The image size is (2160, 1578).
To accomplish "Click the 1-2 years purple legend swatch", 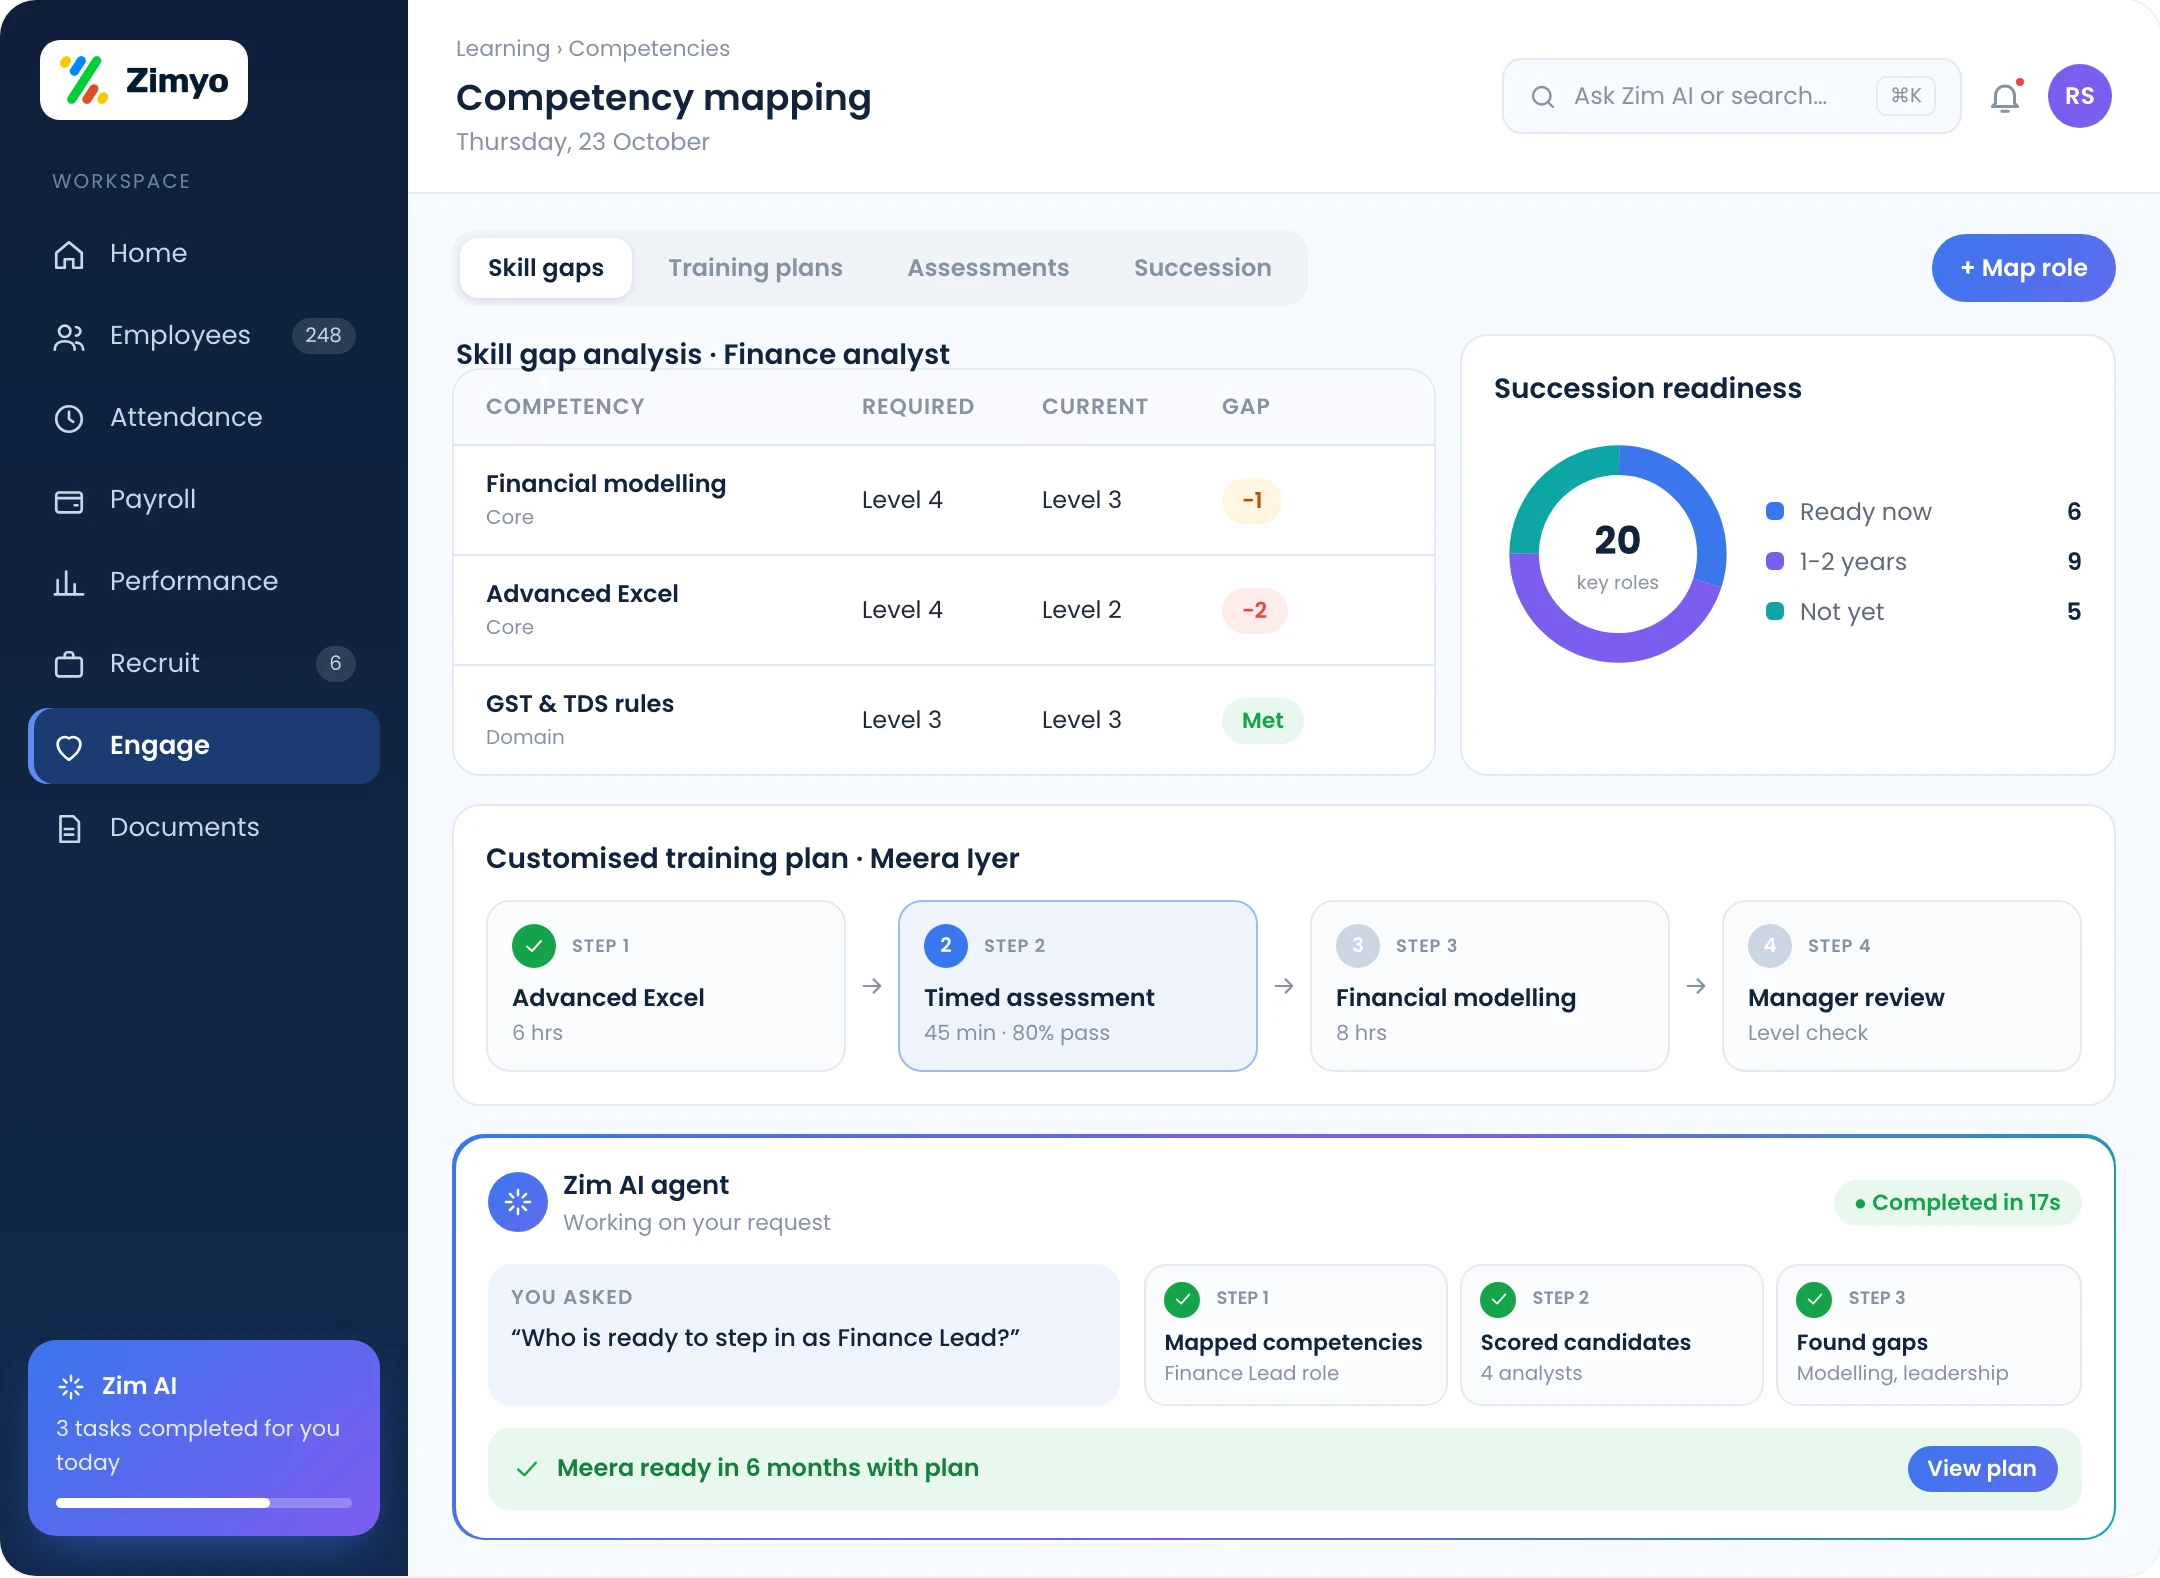I will pyautogui.click(x=1775, y=561).
